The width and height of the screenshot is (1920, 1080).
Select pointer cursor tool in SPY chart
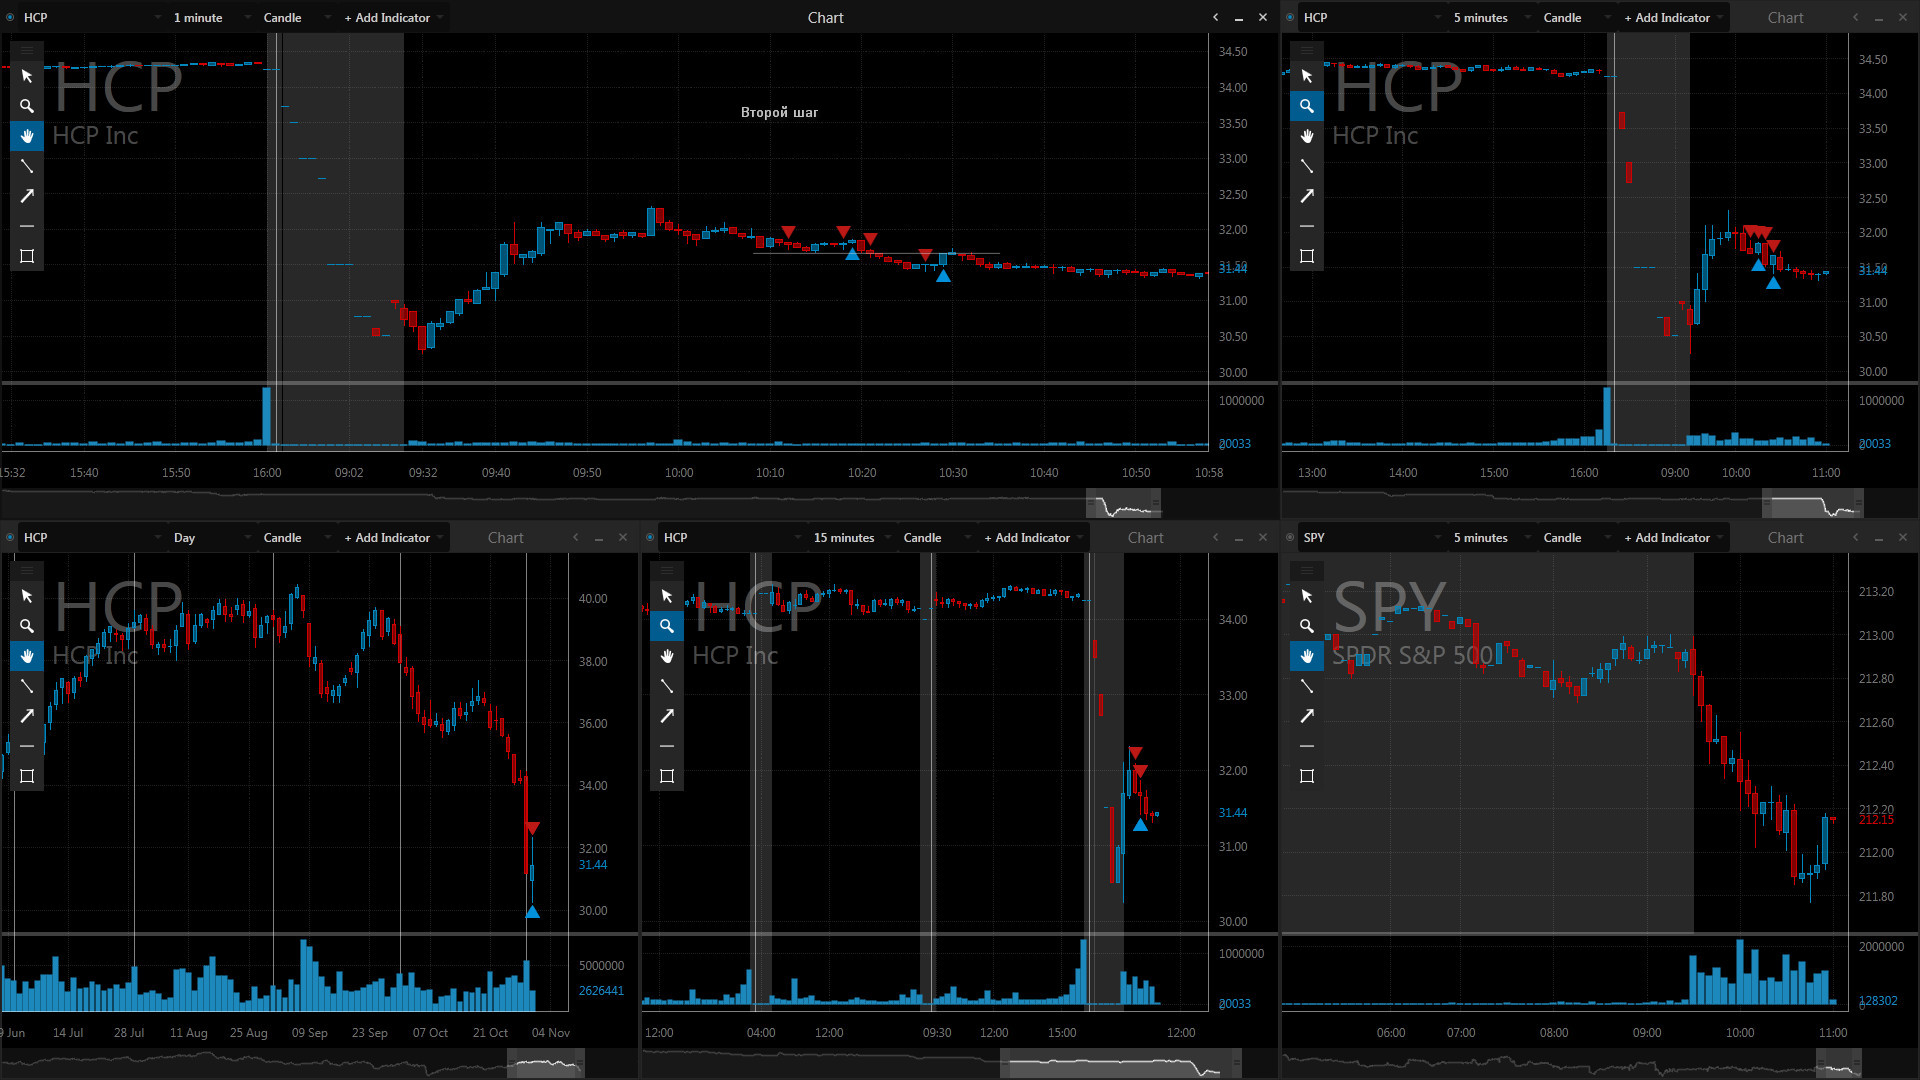point(1307,596)
